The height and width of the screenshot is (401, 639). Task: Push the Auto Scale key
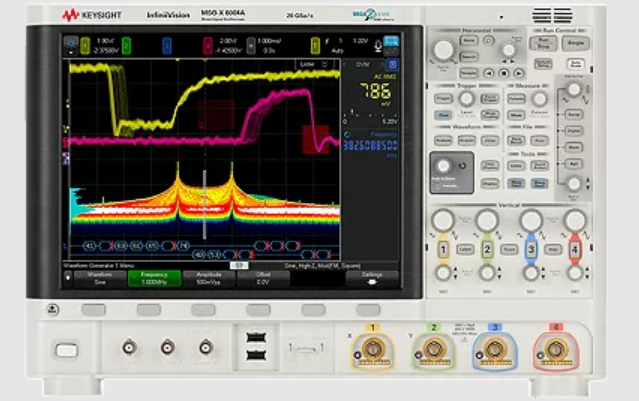[575, 64]
